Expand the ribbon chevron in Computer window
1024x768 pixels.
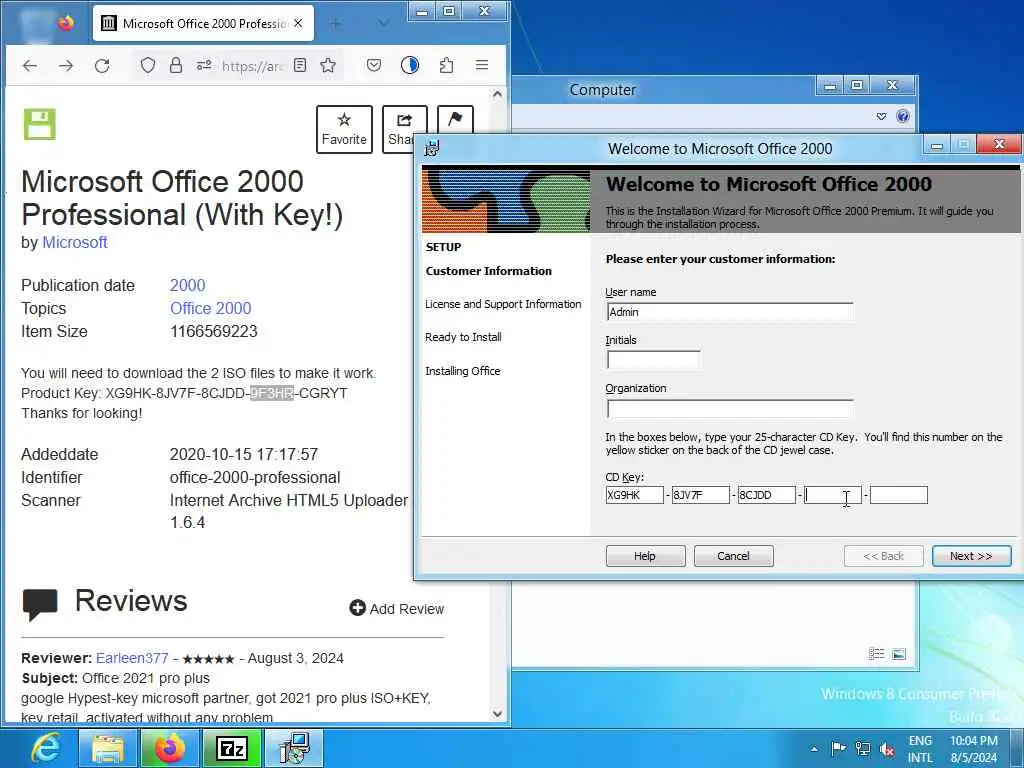881,116
